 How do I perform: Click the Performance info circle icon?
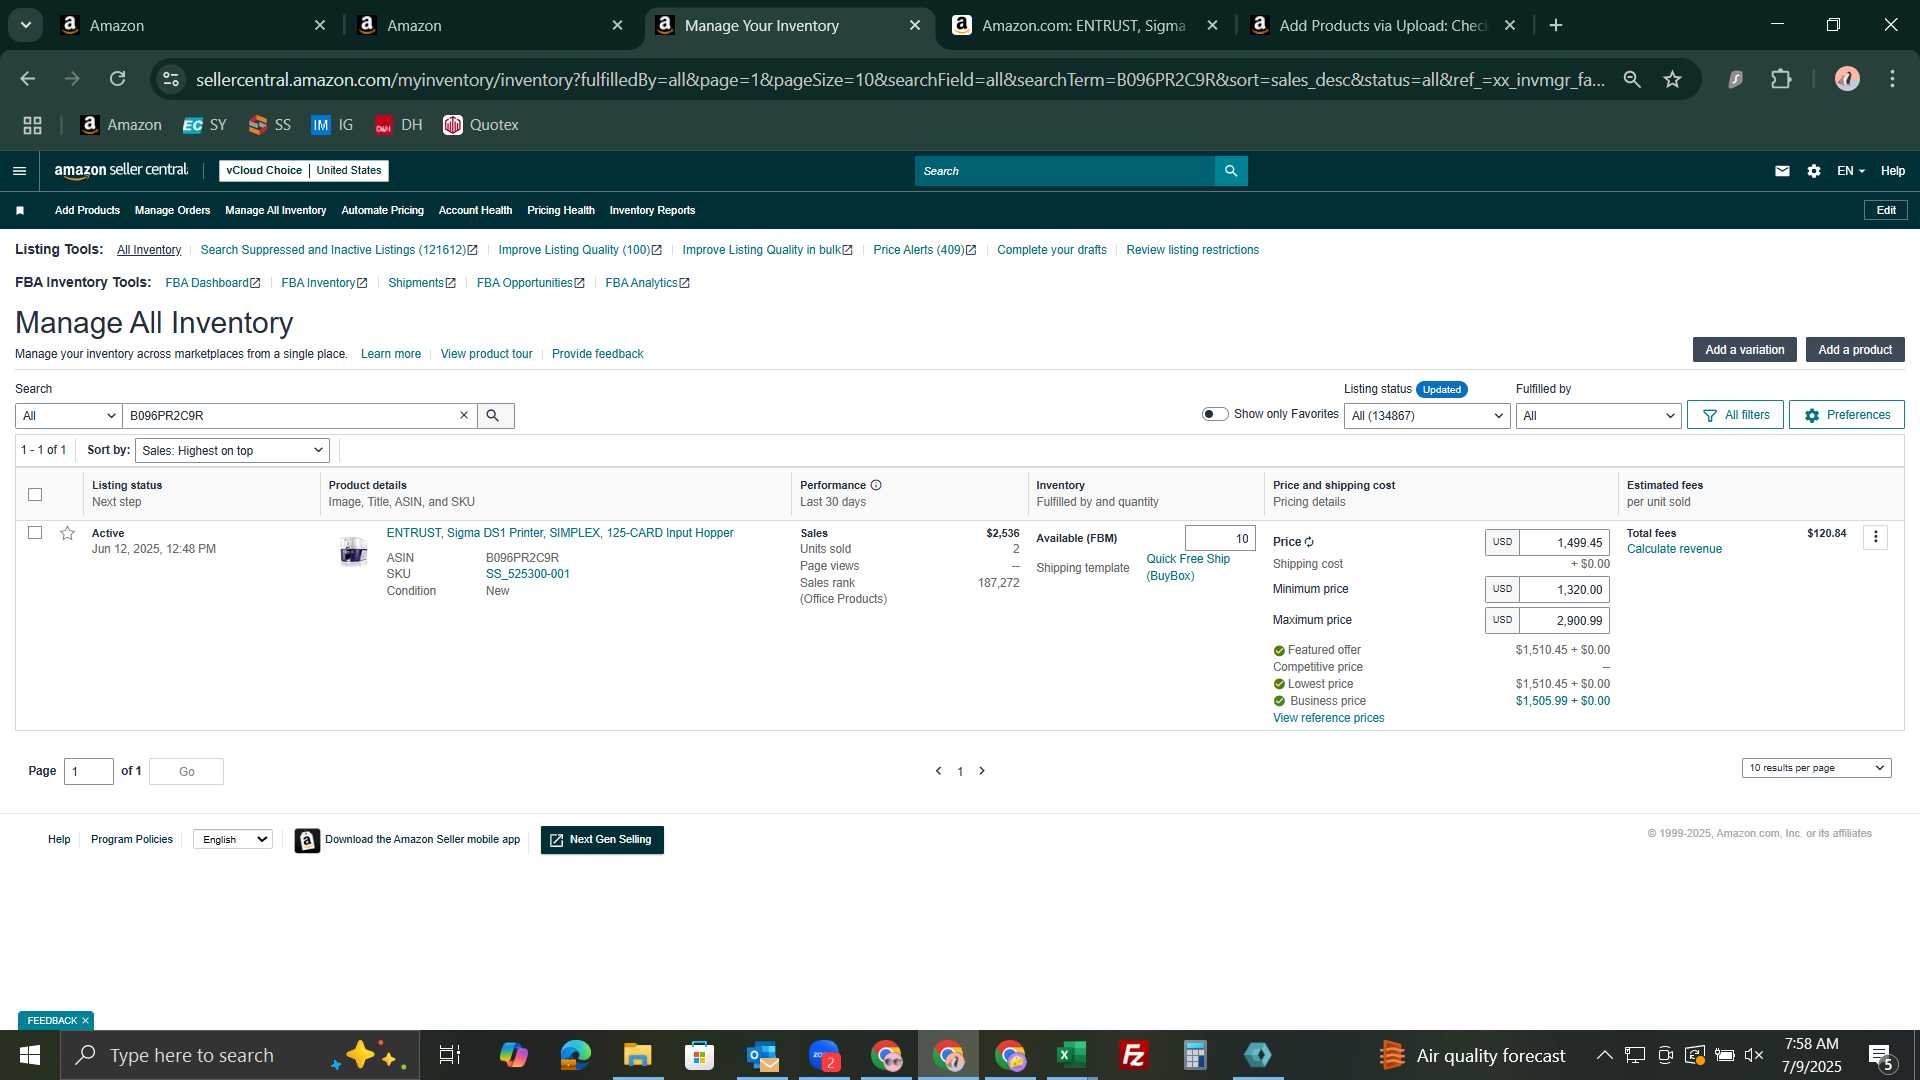point(876,485)
